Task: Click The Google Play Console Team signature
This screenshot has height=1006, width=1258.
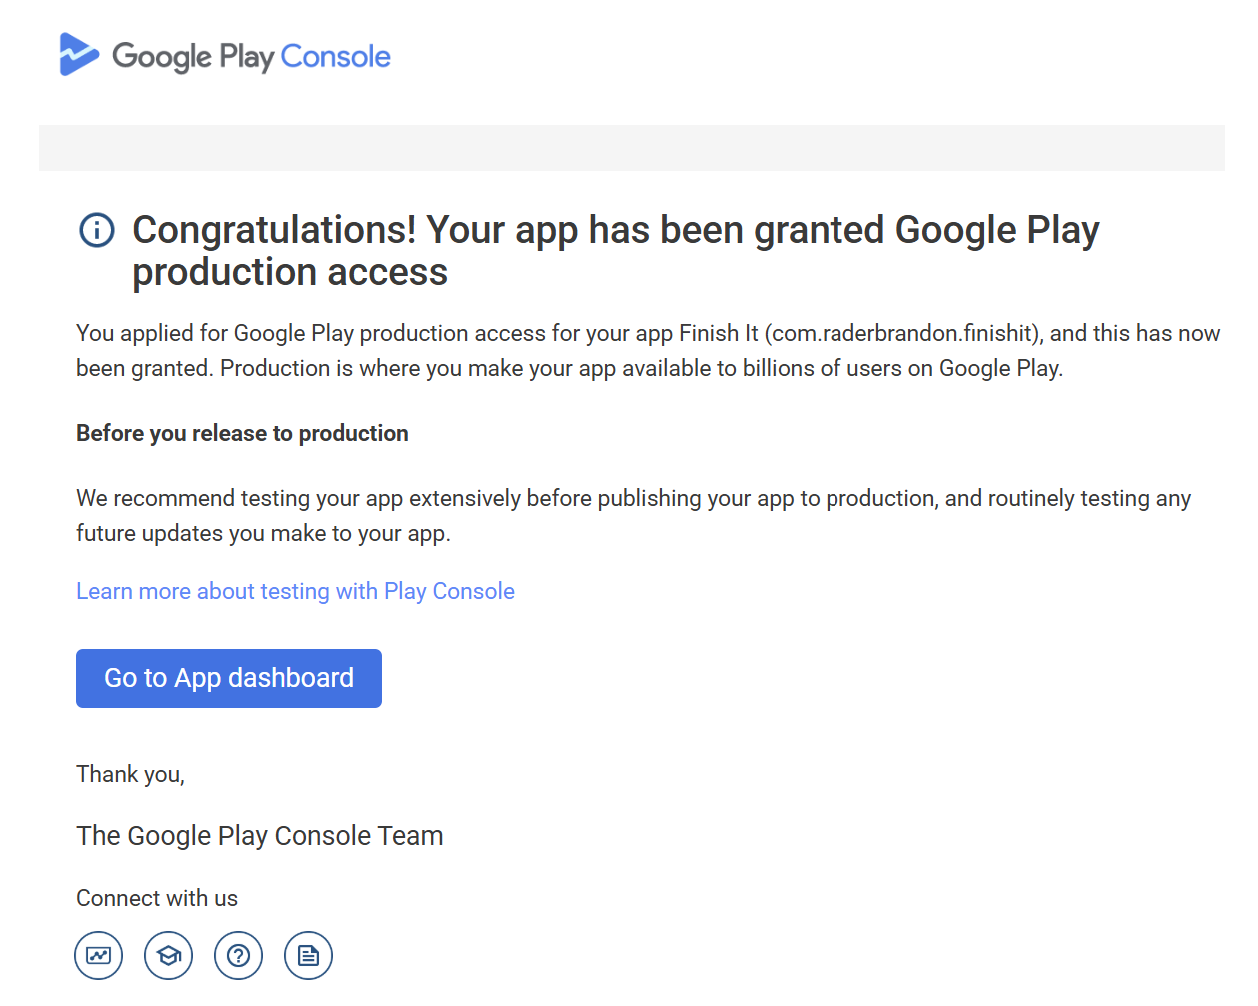Action: click(259, 835)
